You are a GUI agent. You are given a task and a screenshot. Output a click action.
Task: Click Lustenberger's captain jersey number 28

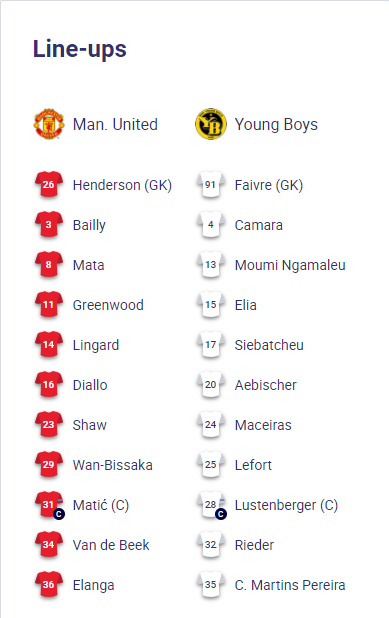212,505
